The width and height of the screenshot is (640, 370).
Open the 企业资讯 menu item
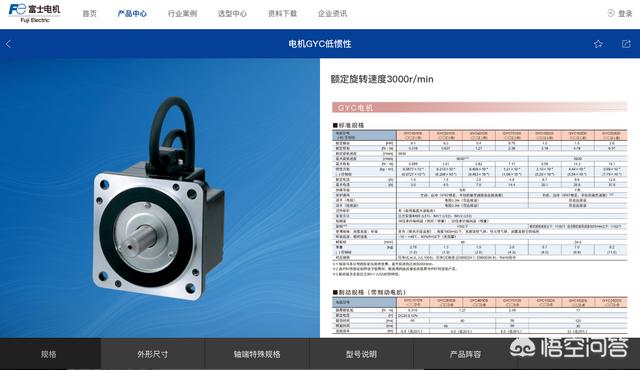coord(332,13)
